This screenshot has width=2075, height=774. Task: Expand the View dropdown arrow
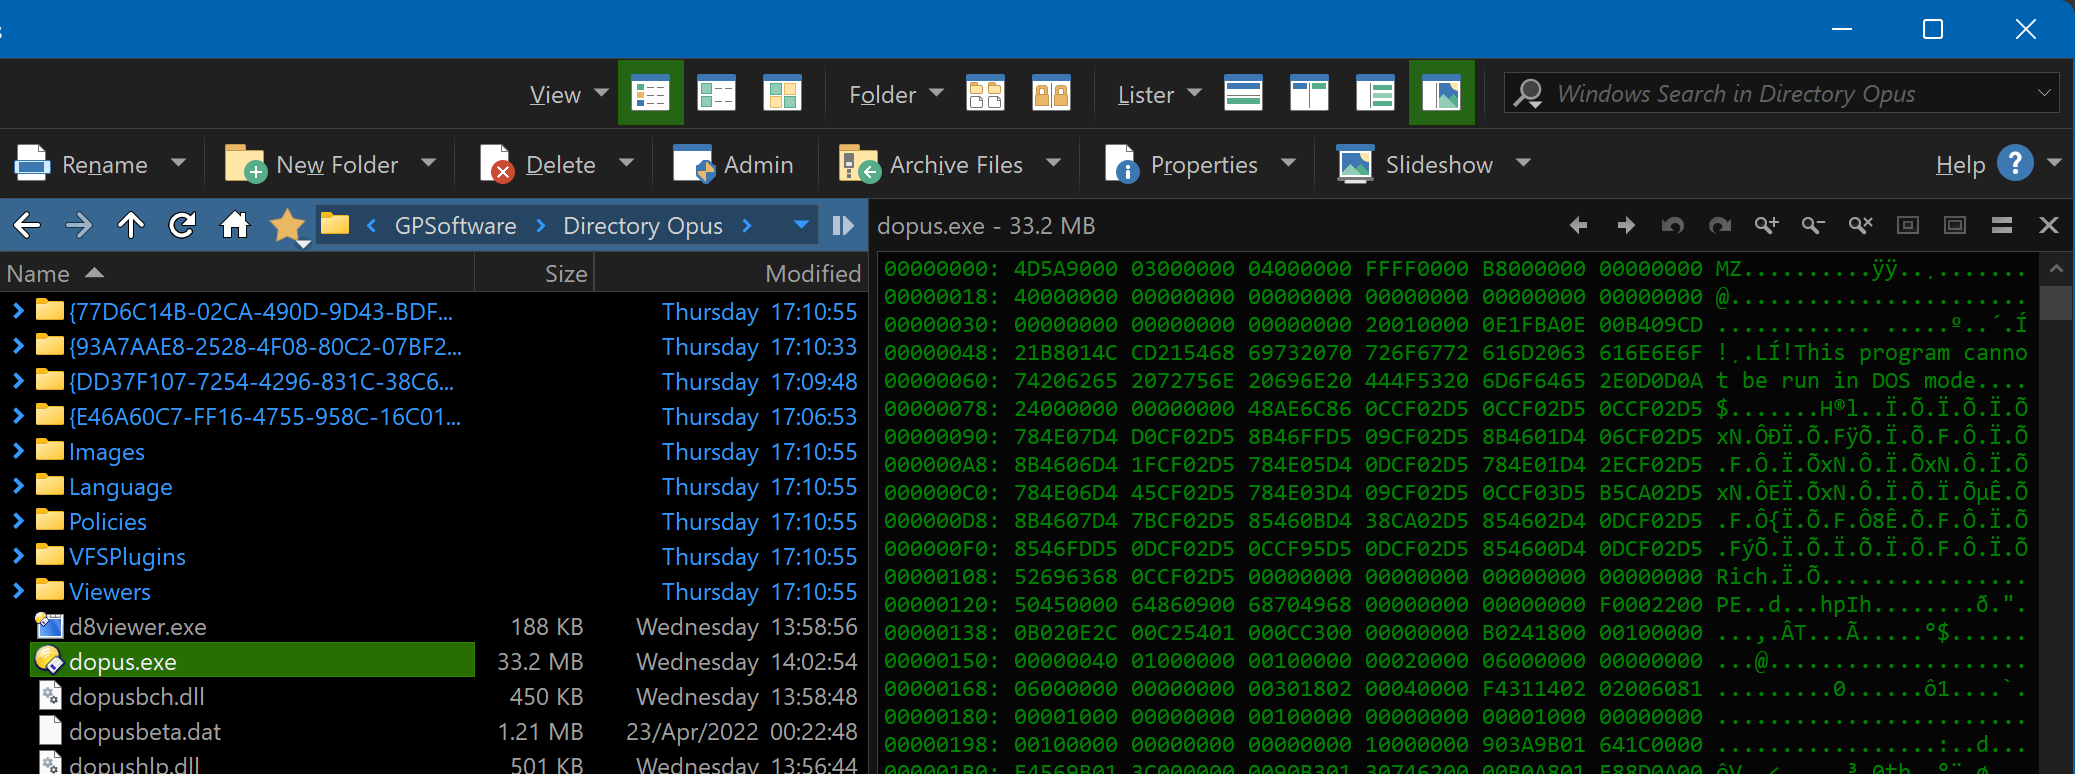pyautogui.click(x=601, y=93)
